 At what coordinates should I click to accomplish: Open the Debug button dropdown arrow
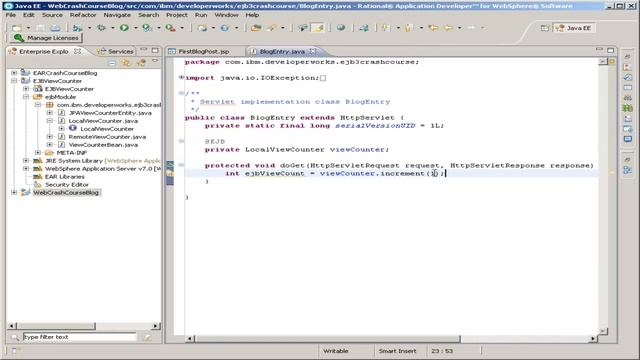click(112, 28)
